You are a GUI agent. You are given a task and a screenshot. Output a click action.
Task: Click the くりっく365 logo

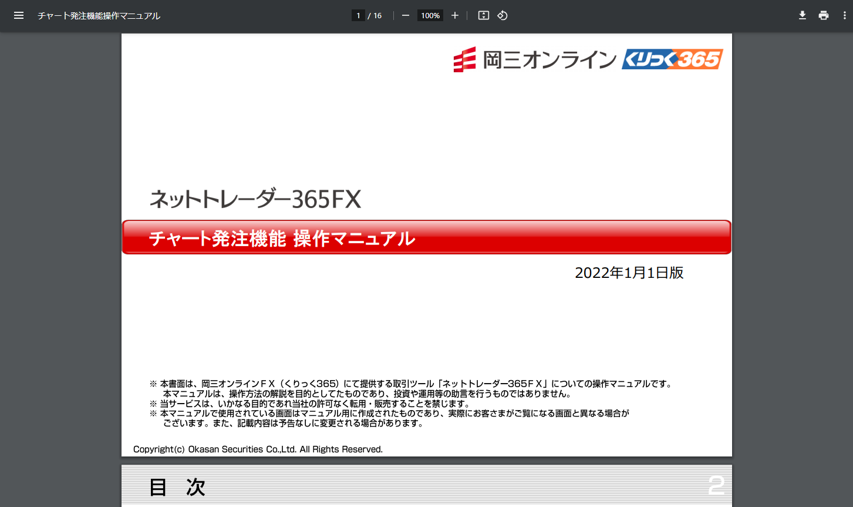tap(672, 59)
